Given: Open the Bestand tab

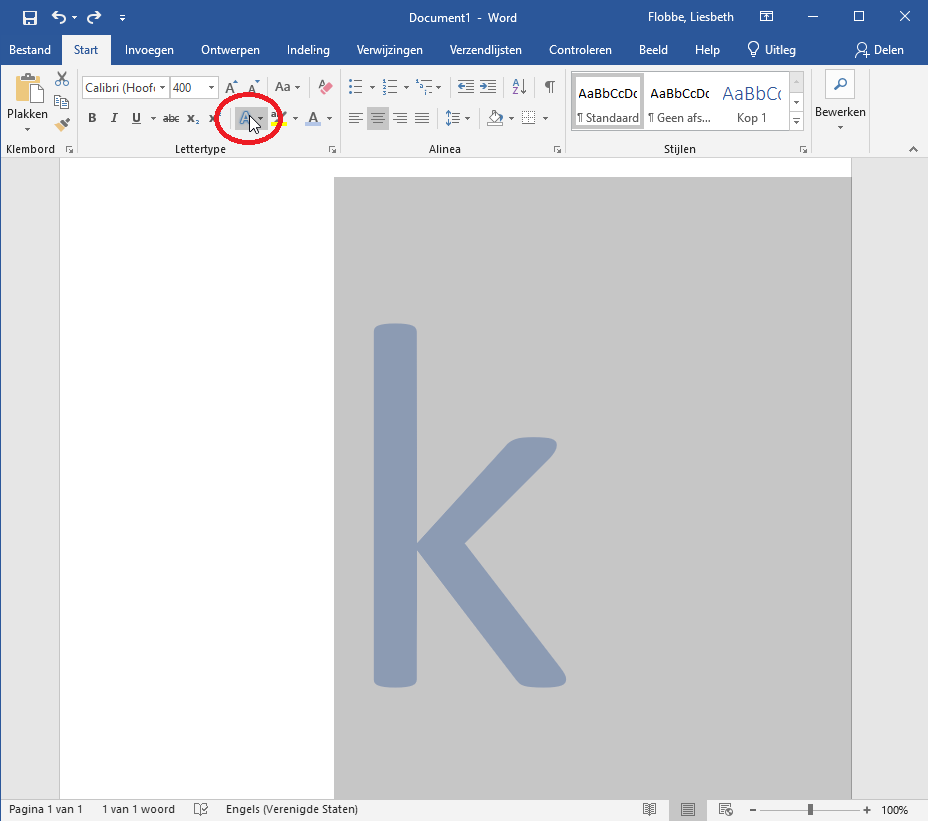Looking at the screenshot, I should pos(30,50).
